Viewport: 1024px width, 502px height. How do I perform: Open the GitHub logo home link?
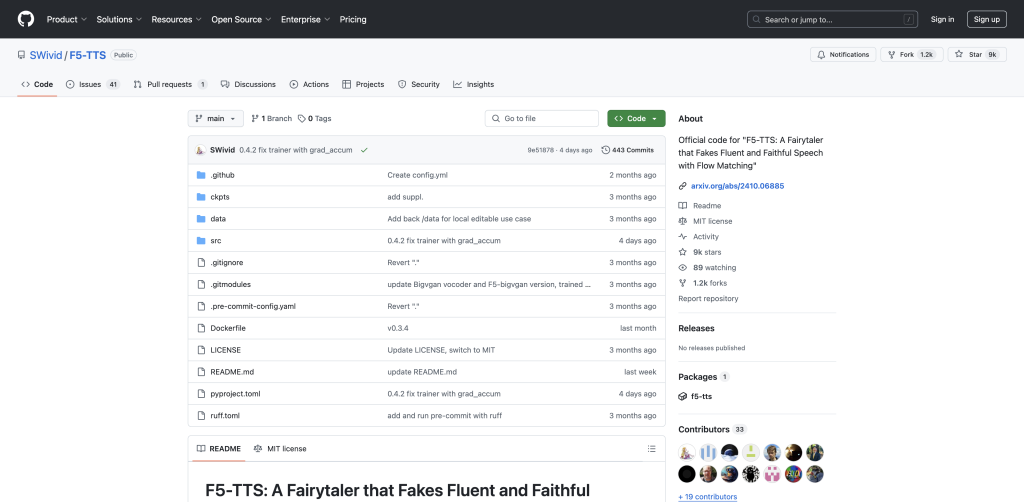point(25,19)
